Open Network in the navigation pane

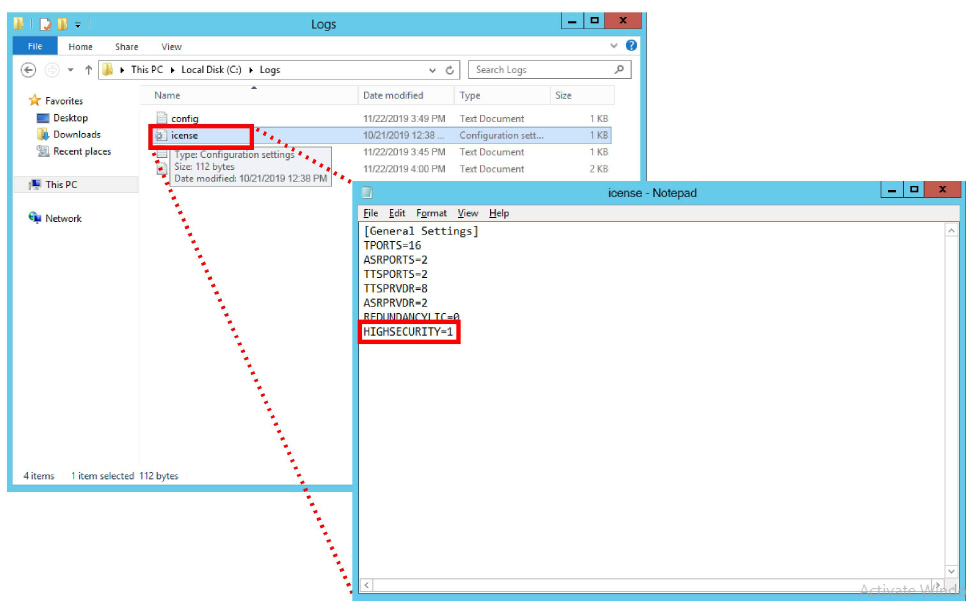pos(63,218)
